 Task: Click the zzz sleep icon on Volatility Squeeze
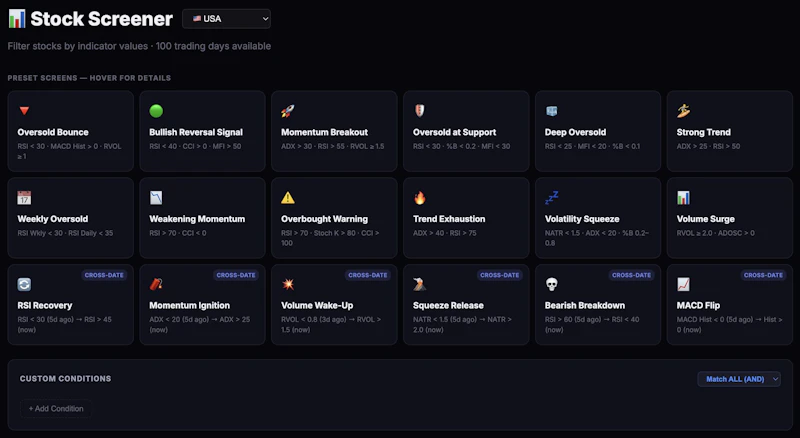click(x=552, y=198)
